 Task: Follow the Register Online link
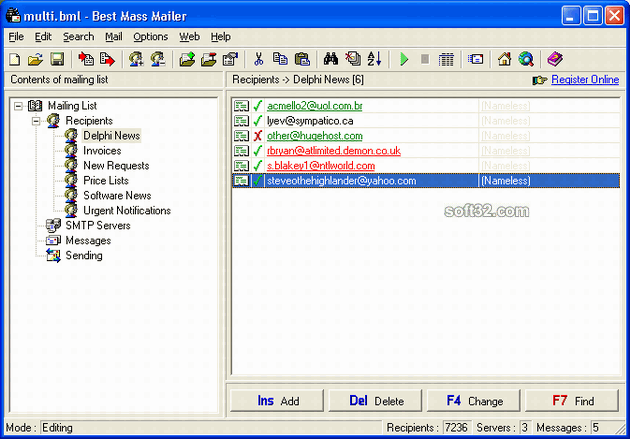pyautogui.click(x=585, y=80)
